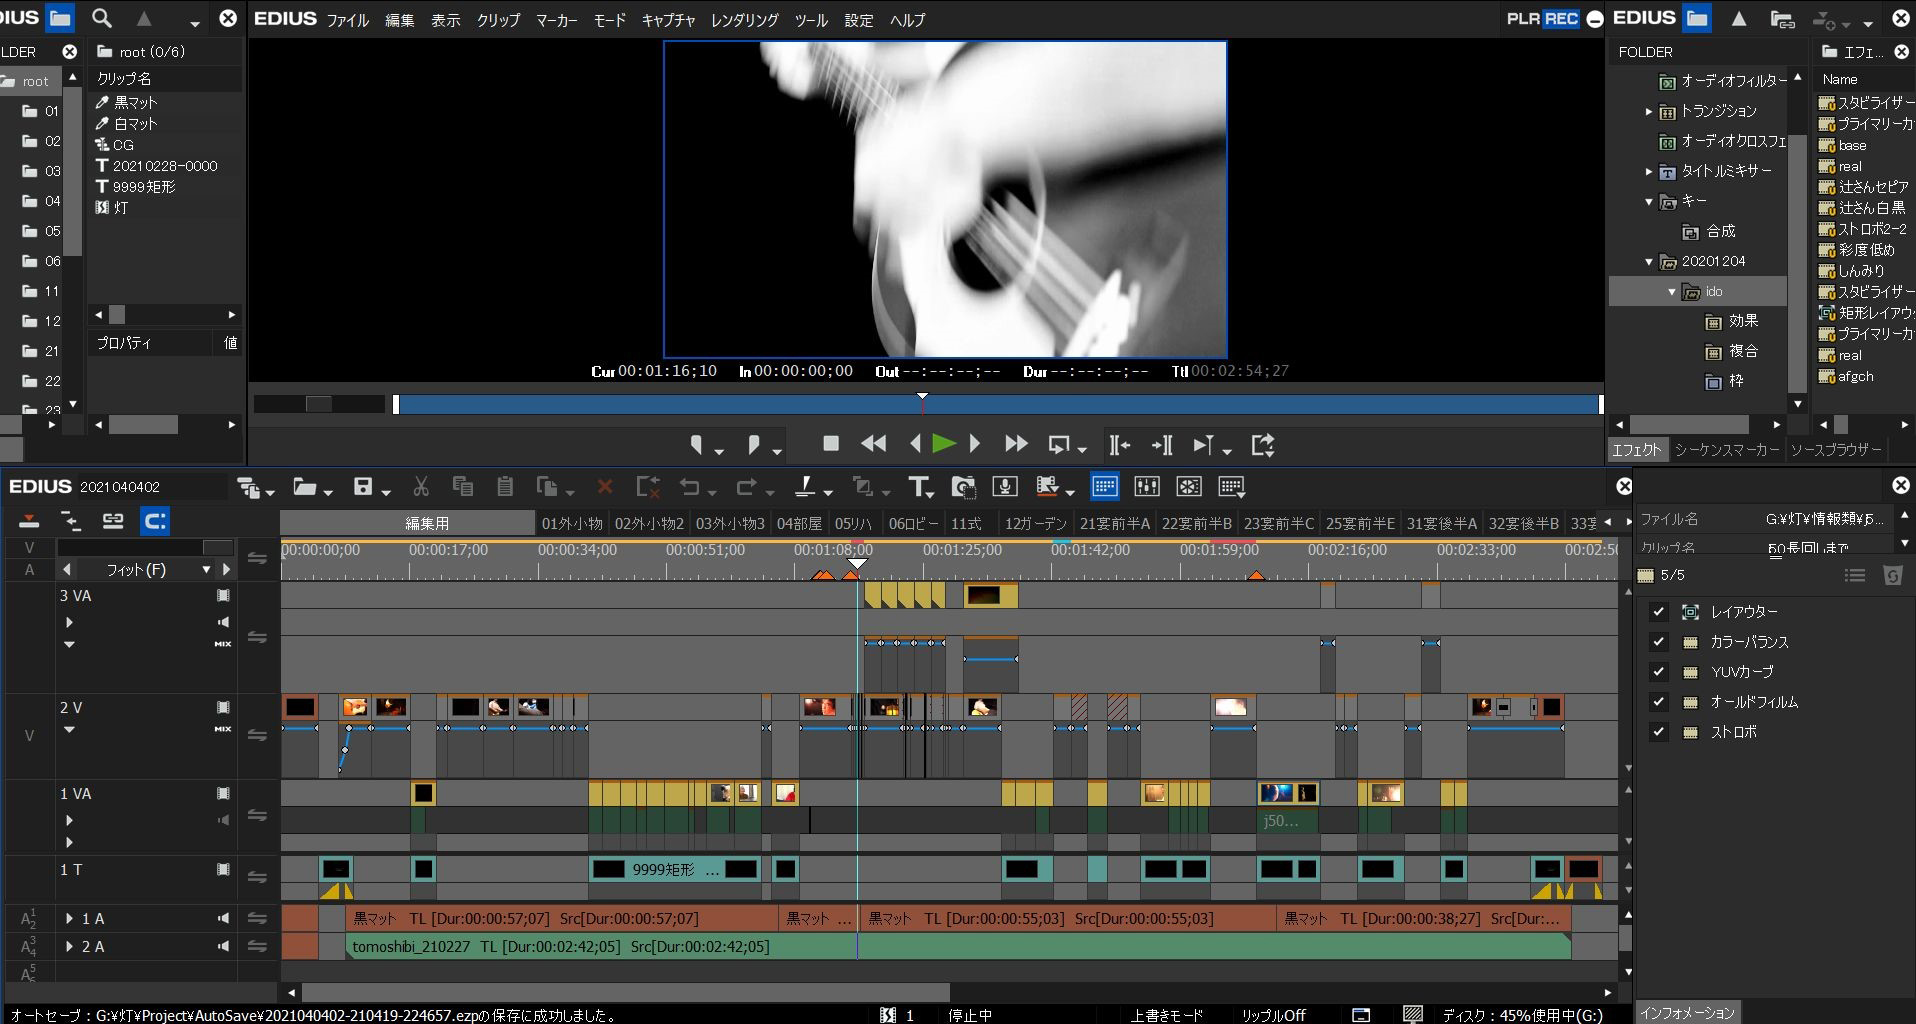Click the 00:01:25;00 mark on timeline ruler
The width and height of the screenshot is (1916, 1024).
(x=961, y=550)
